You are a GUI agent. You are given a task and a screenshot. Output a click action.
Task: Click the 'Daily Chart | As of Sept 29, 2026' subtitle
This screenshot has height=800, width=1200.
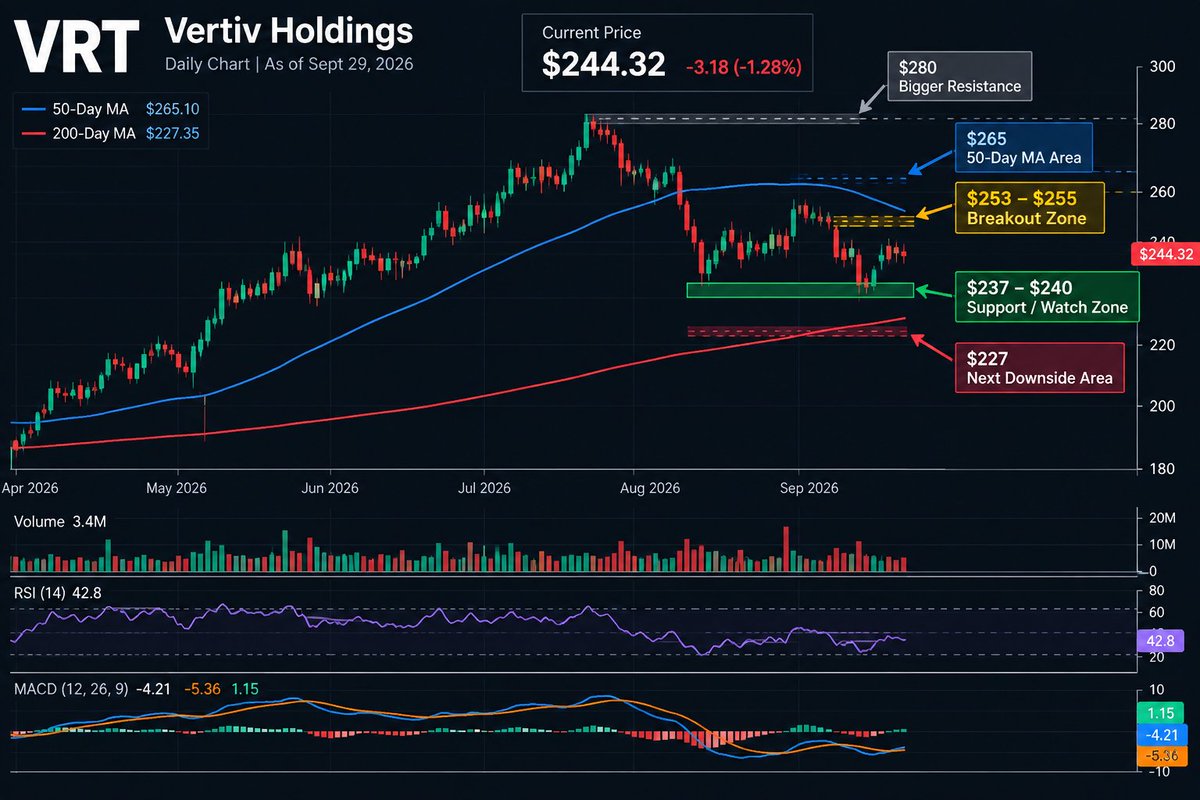click(289, 63)
